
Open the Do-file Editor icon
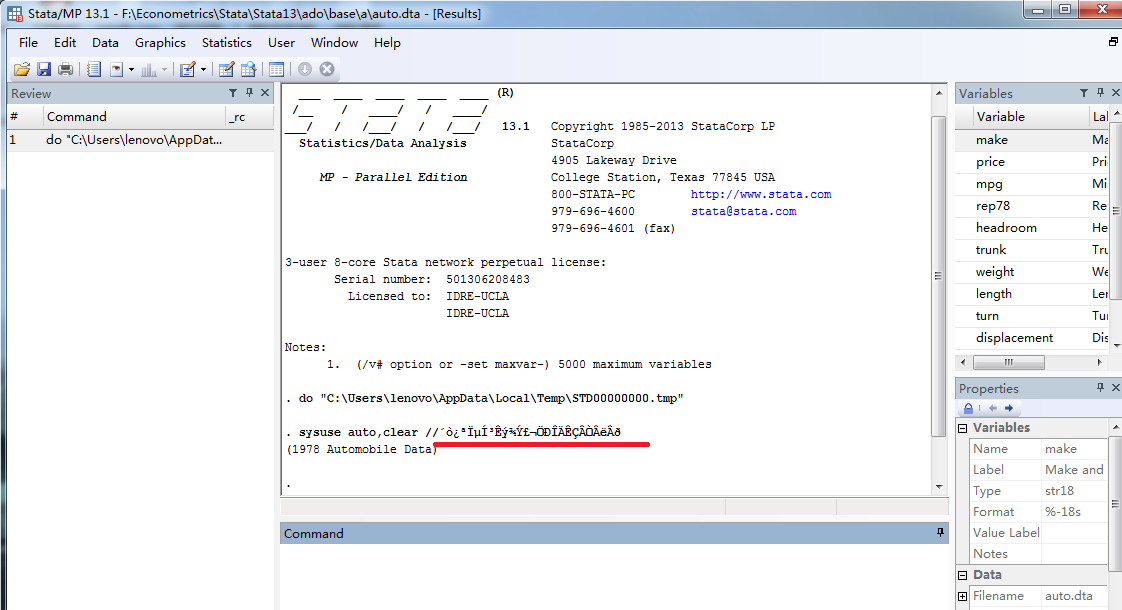coord(187,69)
